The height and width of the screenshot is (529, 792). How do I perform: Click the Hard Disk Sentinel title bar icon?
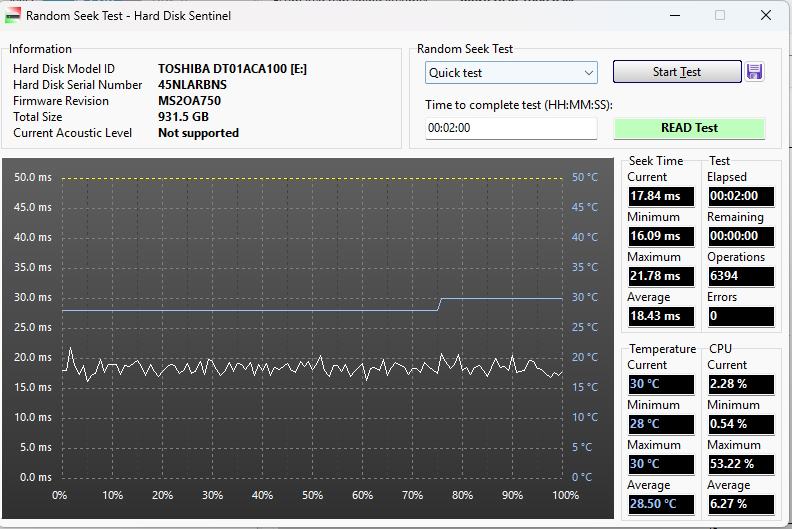(x=13, y=15)
